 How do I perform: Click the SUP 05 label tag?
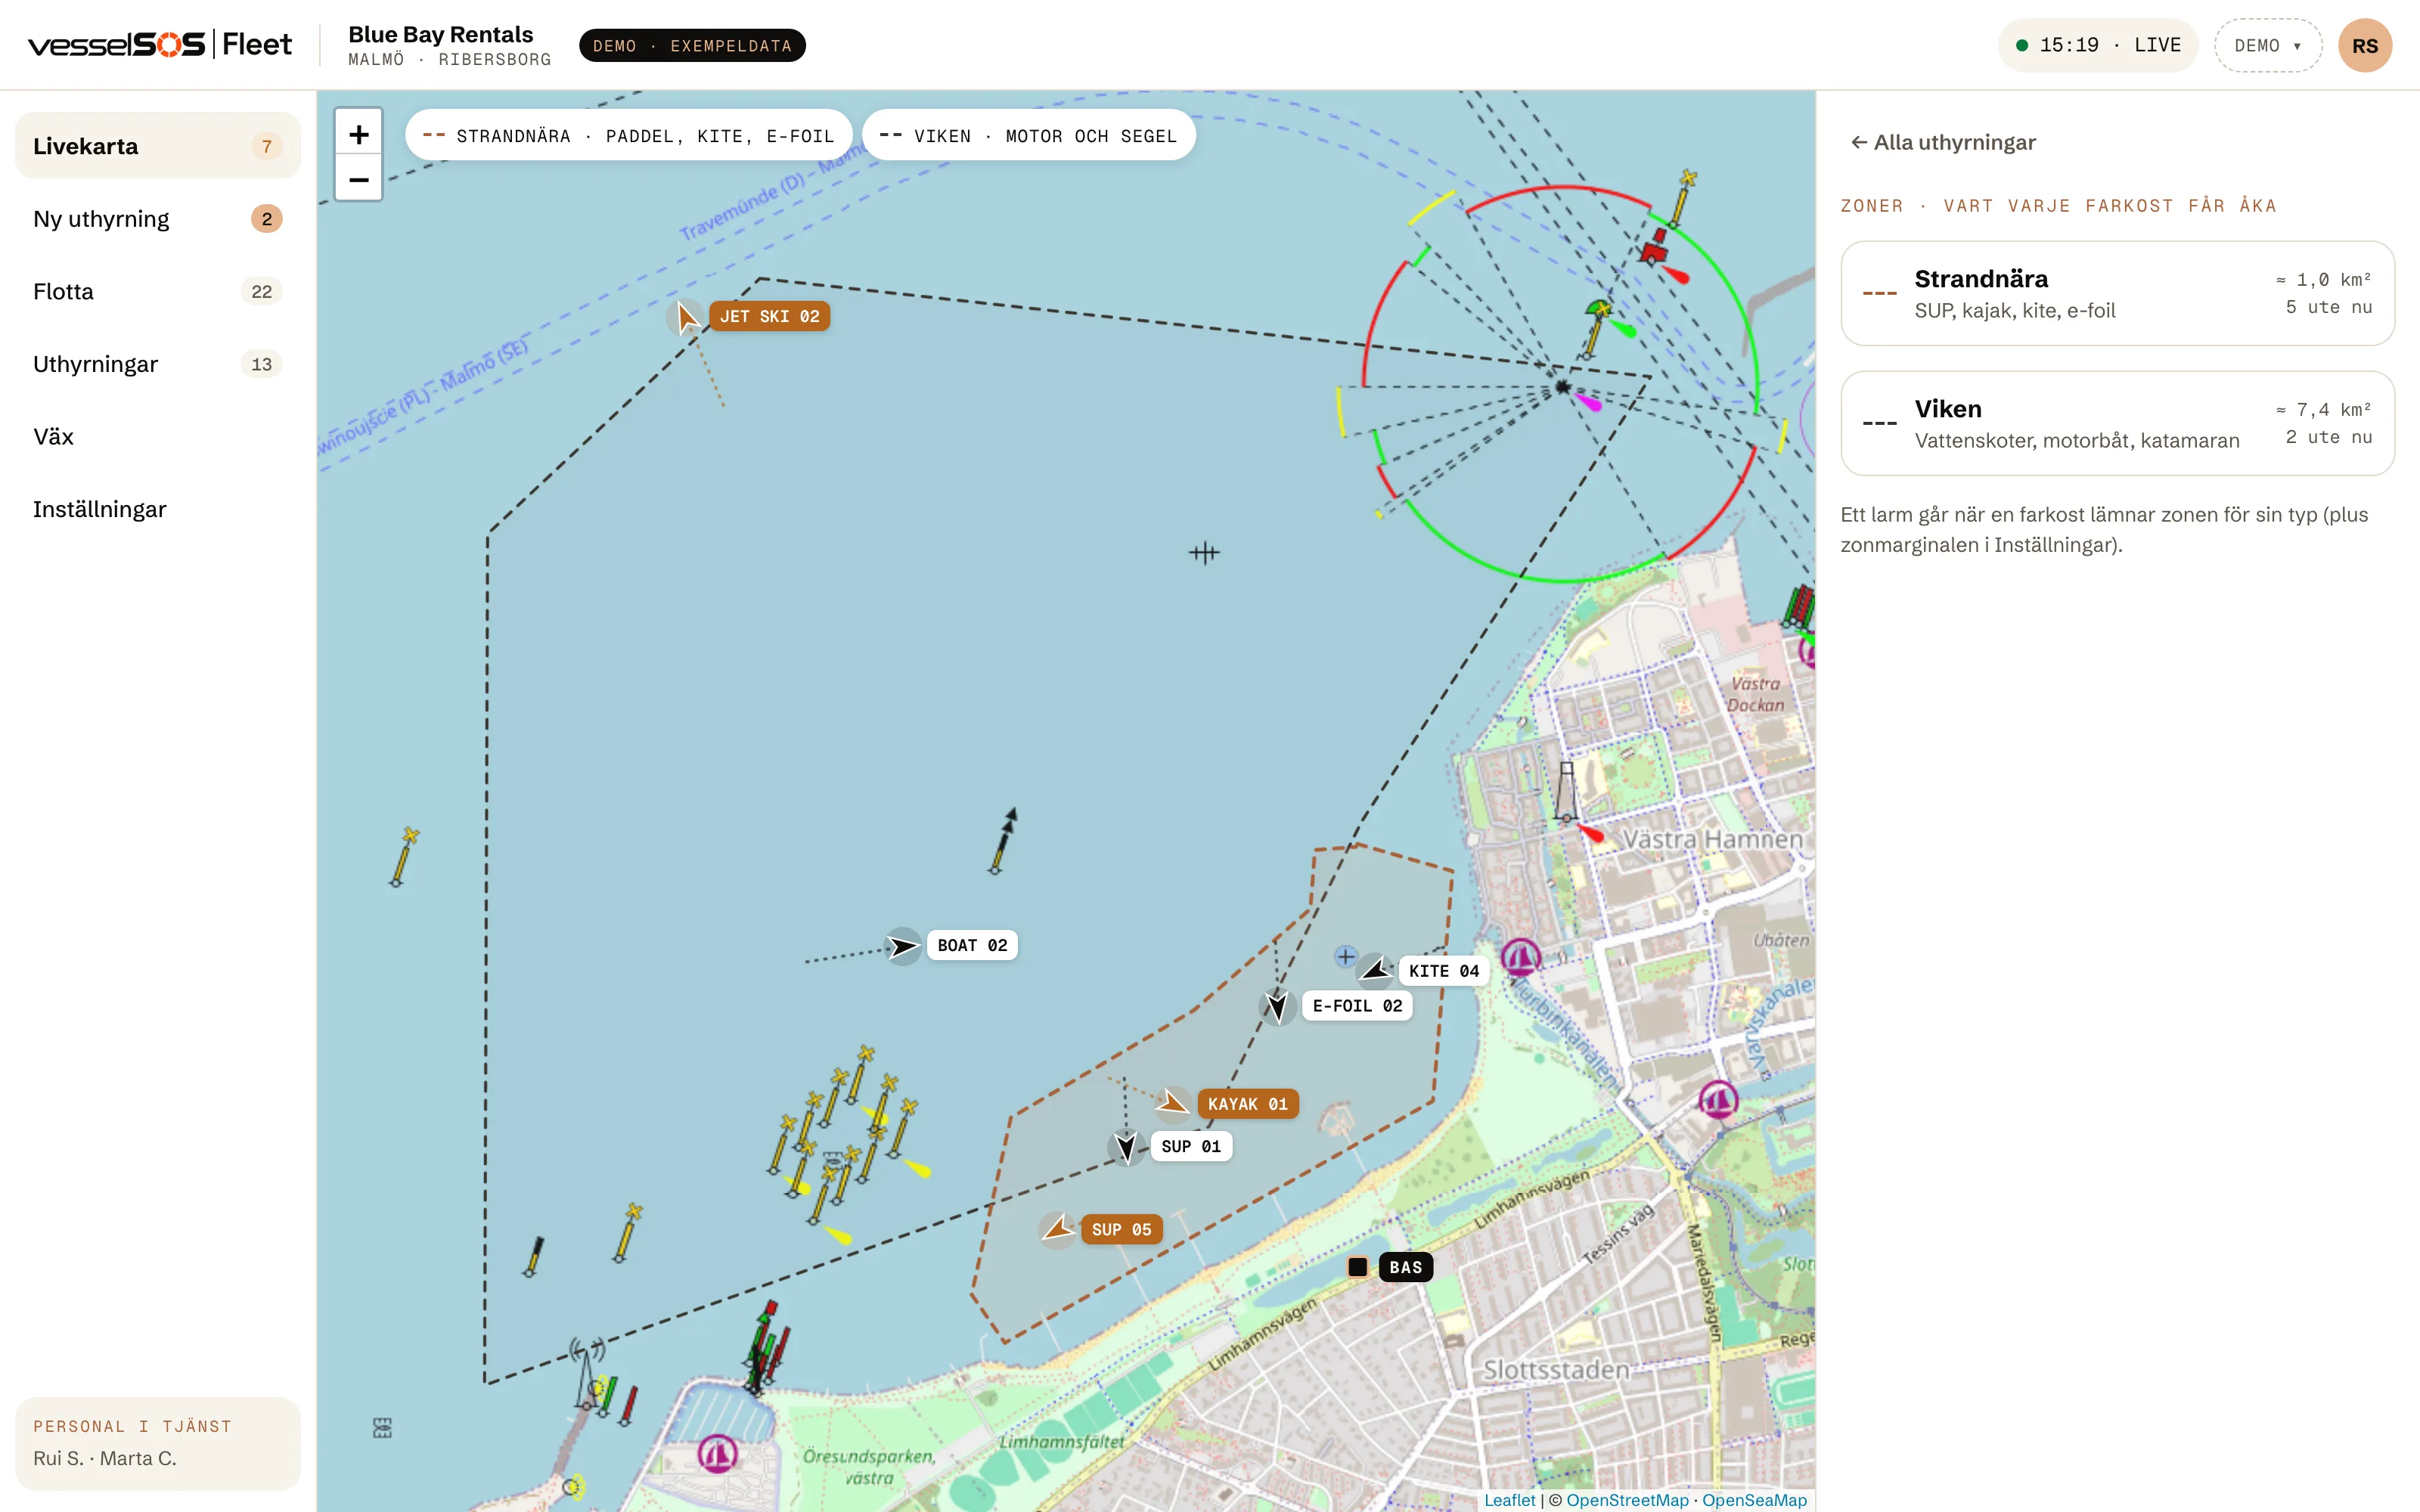click(1121, 1229)
